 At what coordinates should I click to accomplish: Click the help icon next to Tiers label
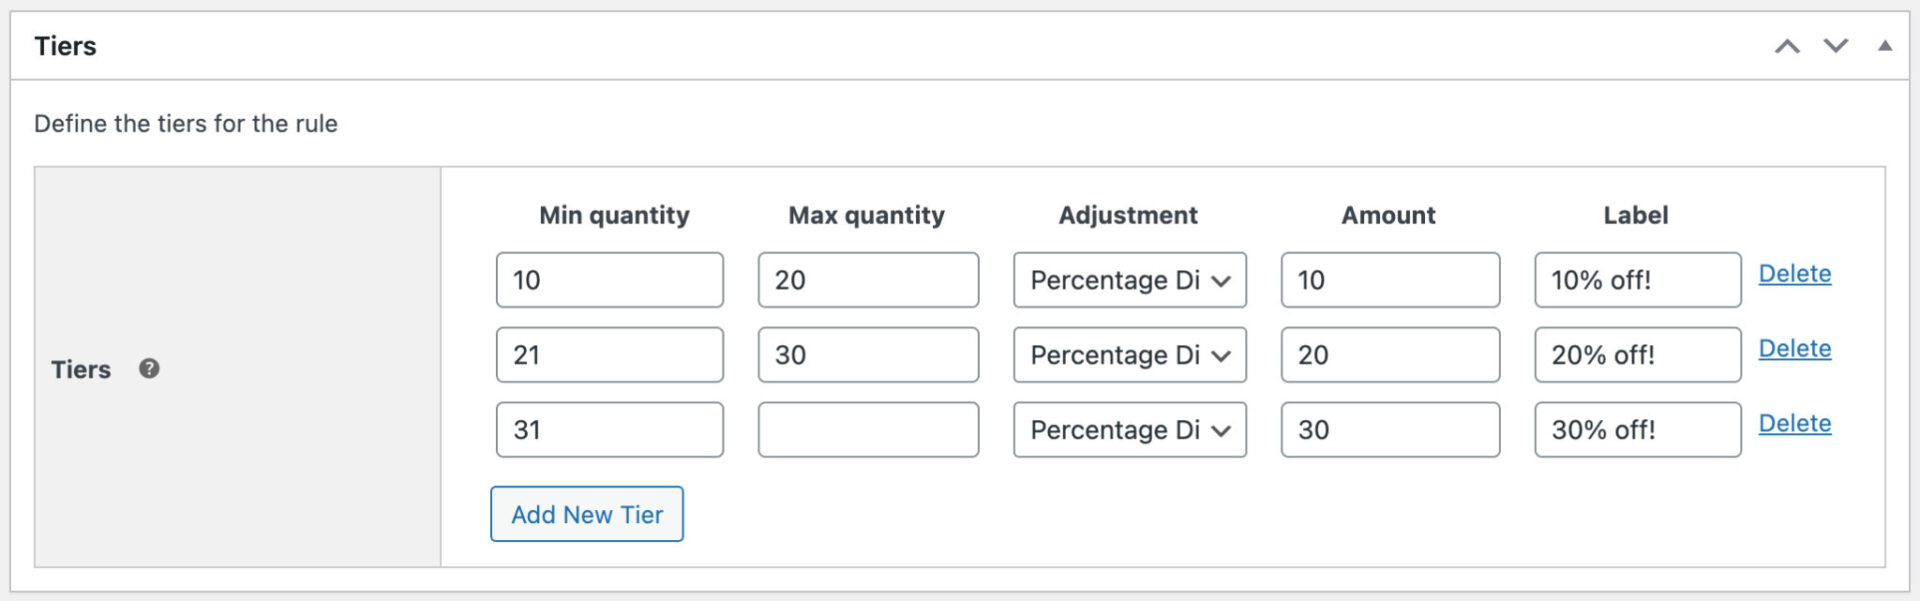coord(148,370)
